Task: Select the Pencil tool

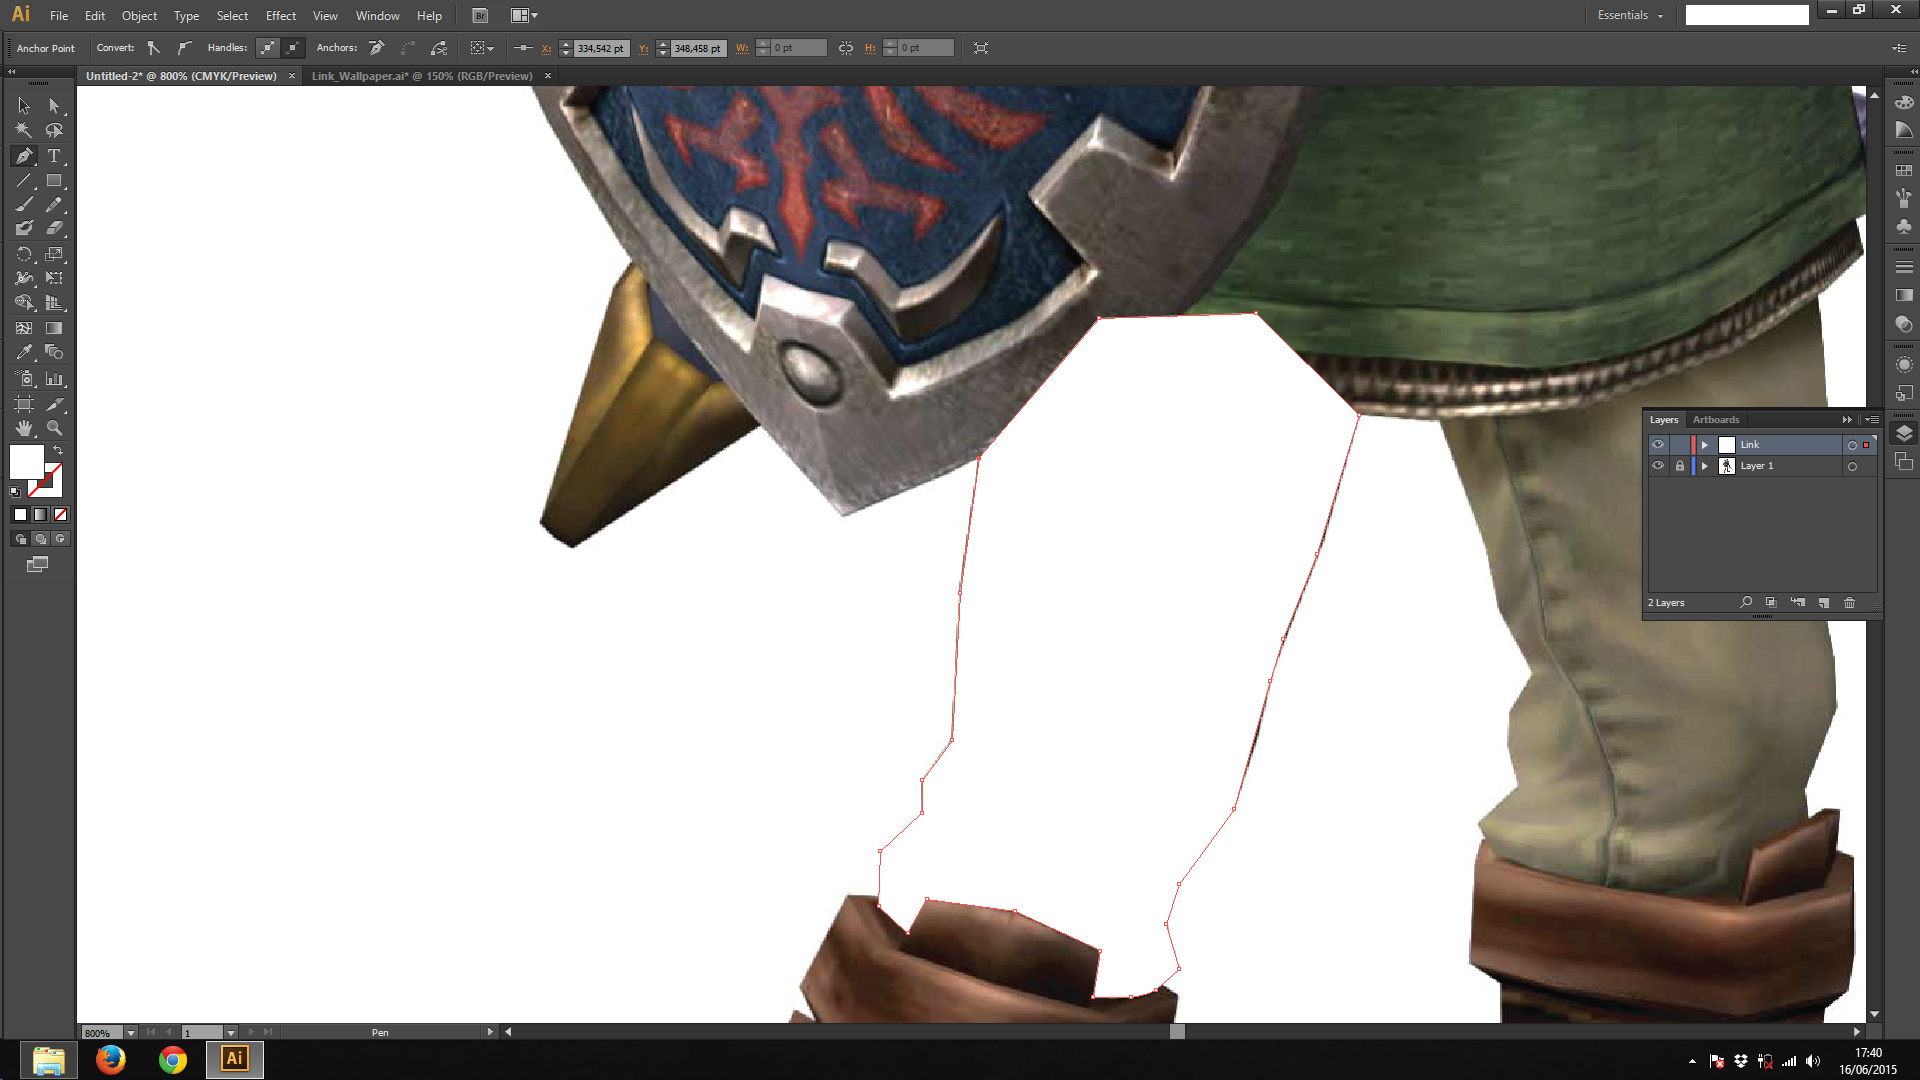Action: (54, 204)
